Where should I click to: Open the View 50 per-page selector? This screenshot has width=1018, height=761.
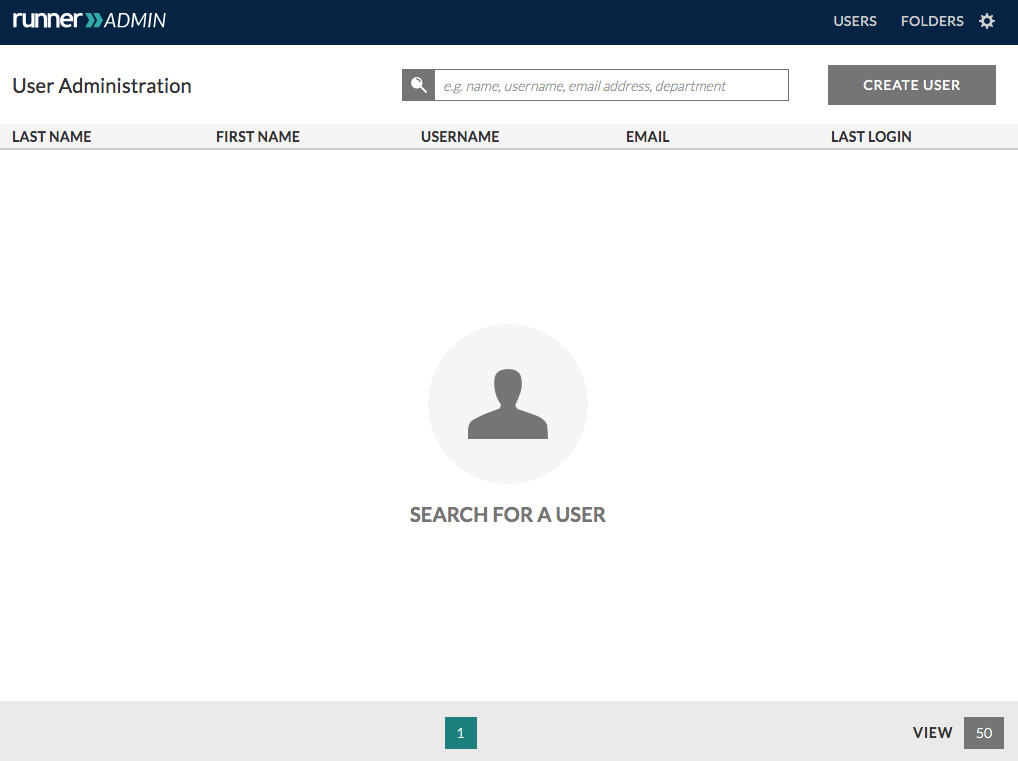point(984,733)
